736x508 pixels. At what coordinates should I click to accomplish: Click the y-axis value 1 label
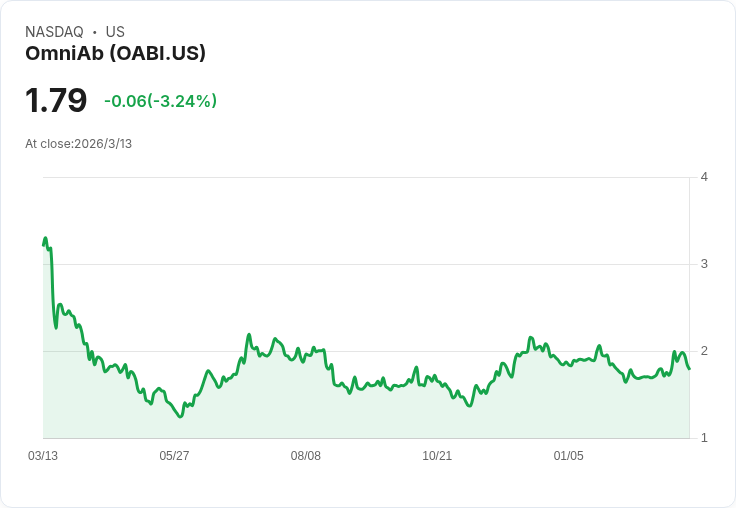click(x=704, y=438)
